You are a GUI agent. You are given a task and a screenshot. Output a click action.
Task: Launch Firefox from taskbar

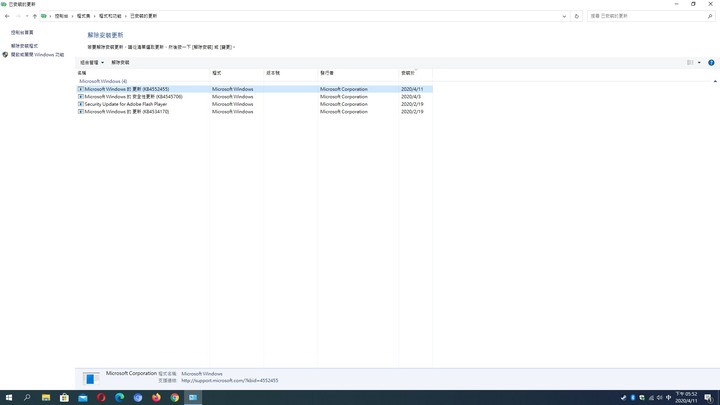(156, 398)
